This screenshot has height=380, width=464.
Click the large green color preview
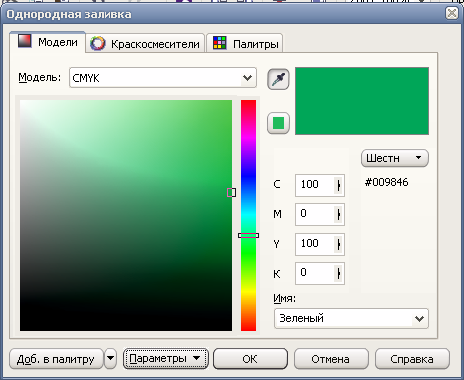coord(362,101)
